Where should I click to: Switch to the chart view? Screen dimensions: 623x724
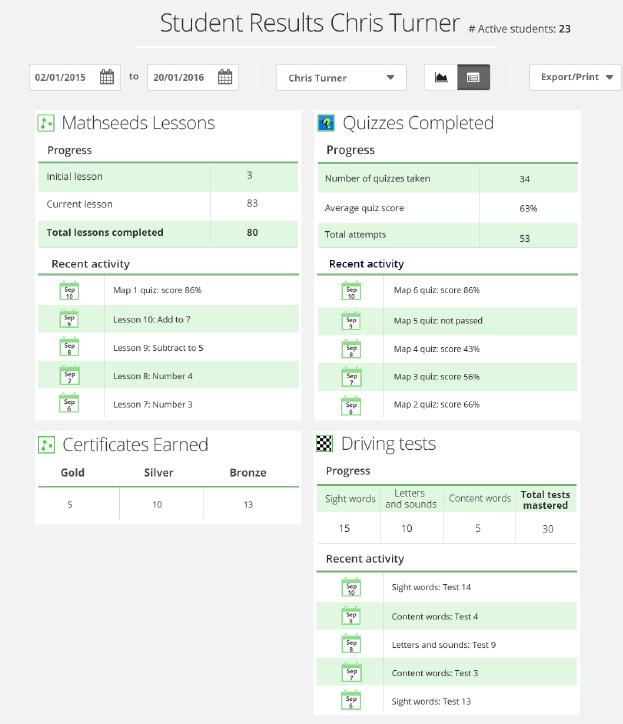coord(441,77)
